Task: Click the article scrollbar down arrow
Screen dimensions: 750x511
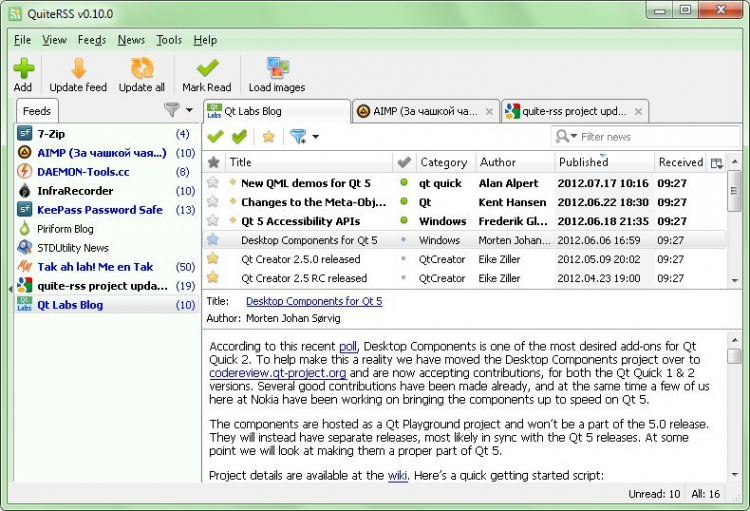Action: tap(734, 475)
